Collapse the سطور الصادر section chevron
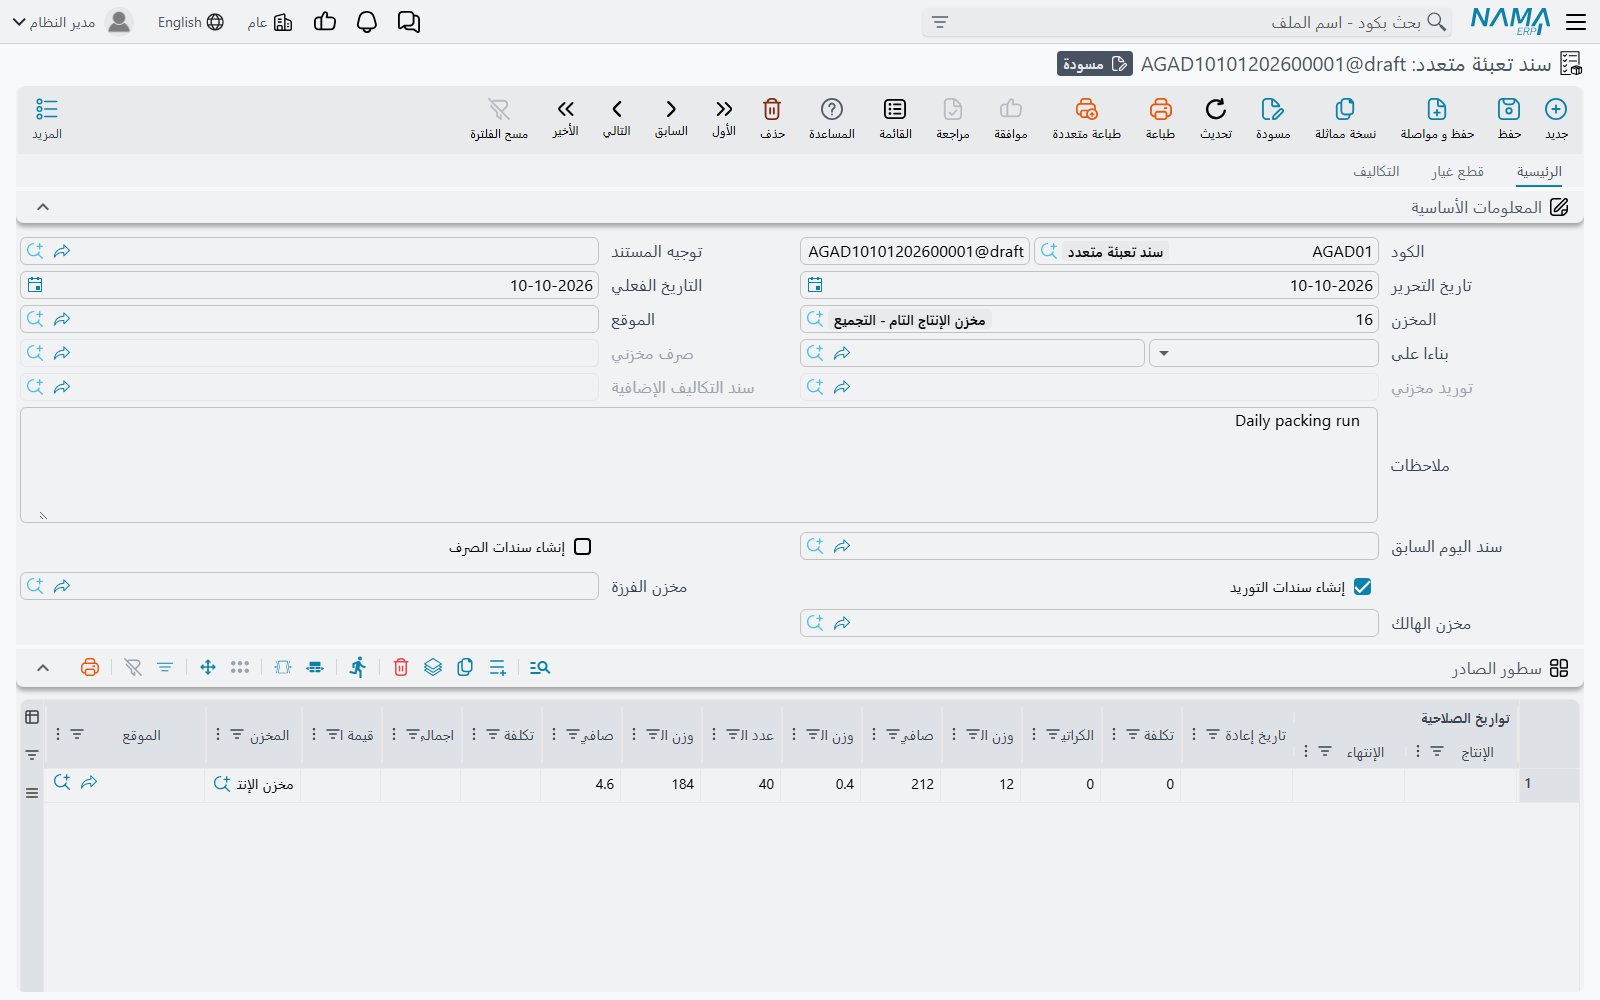The height and width of the screenshot is (1000, 1600). tap(43, 667)
